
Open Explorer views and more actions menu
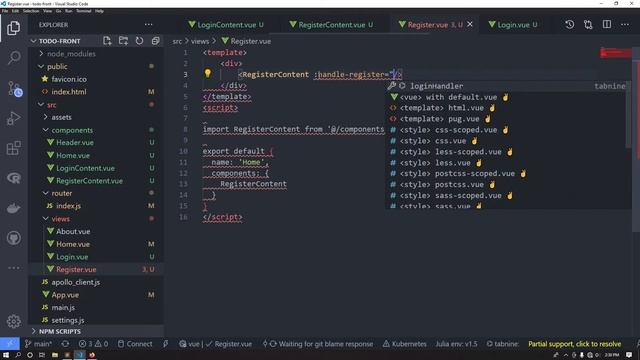pos(149,25)
